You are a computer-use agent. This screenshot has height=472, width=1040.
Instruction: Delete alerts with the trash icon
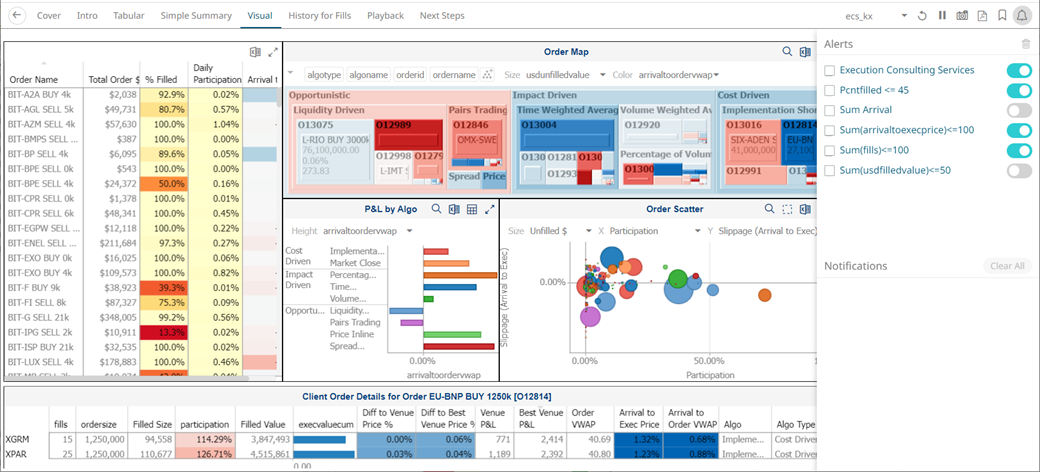coord(1025,44)
